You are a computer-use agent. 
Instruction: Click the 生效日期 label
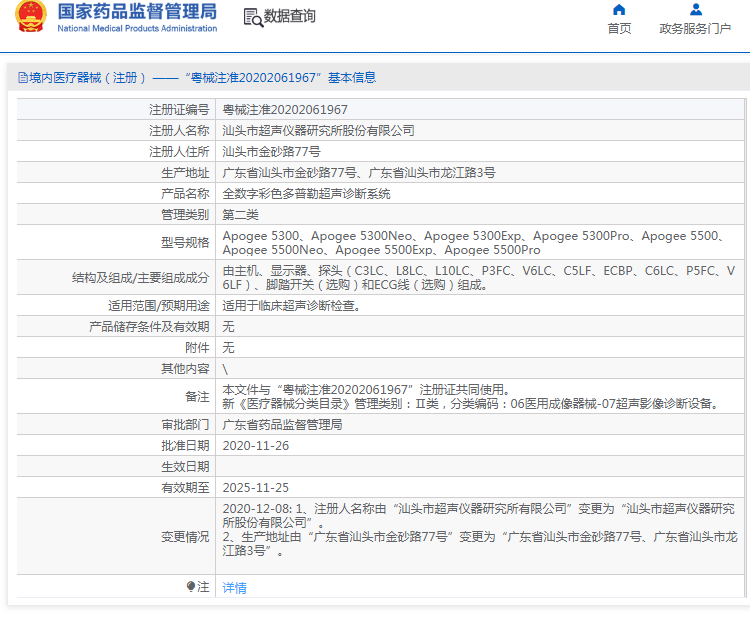185,467
